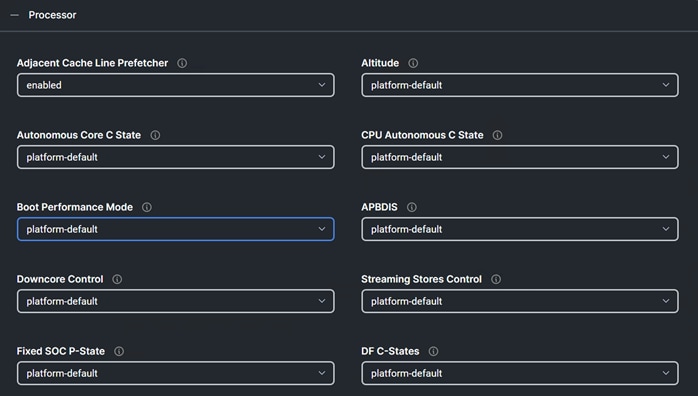Show info for DF C-States
Viewport: 698px width, 396px height.
pyautogui.click(x=433, y=352)
